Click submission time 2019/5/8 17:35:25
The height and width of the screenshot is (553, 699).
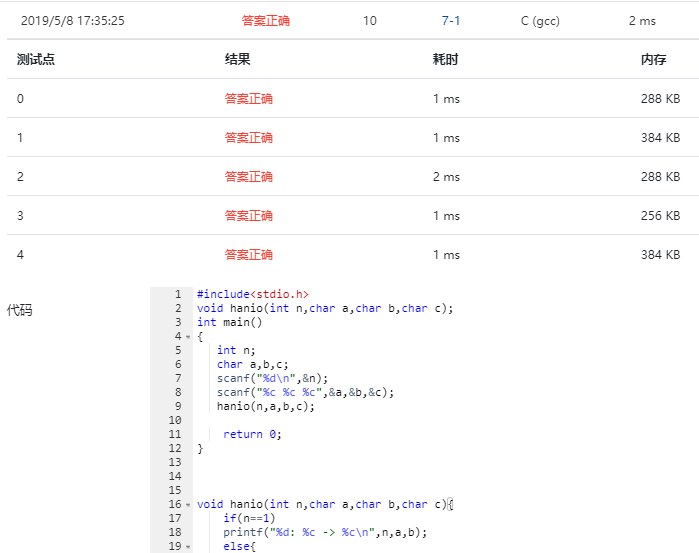[x=73, y=21]
